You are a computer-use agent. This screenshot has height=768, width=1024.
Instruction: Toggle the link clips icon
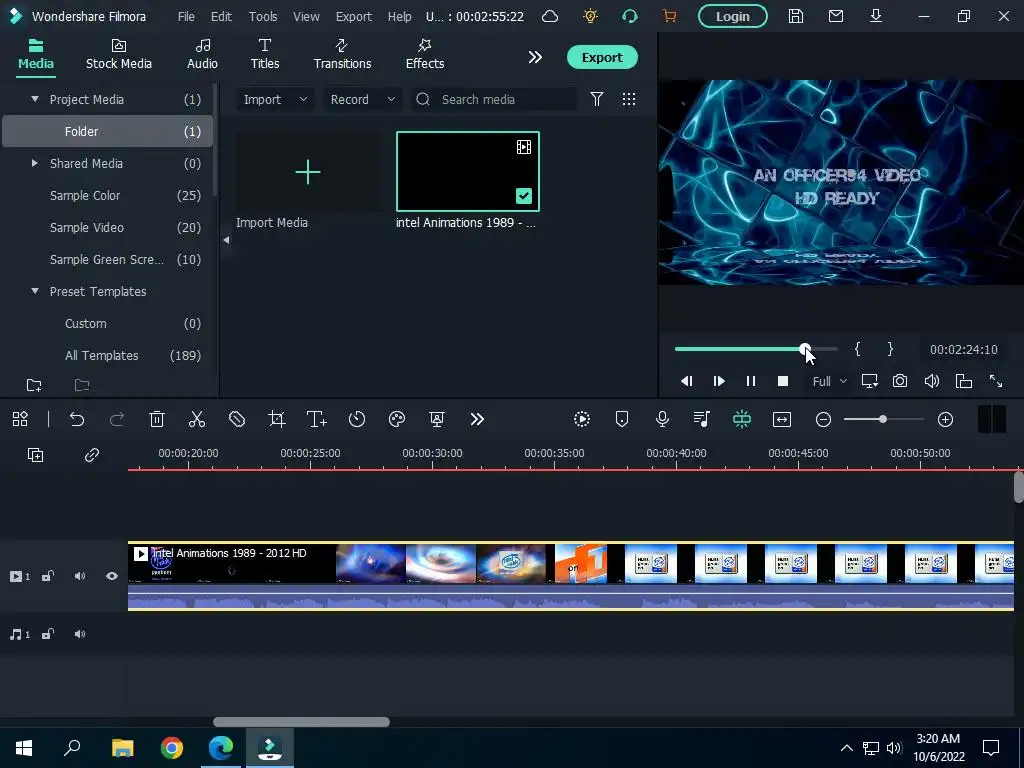pyautogui.click(x=91, y=455)
